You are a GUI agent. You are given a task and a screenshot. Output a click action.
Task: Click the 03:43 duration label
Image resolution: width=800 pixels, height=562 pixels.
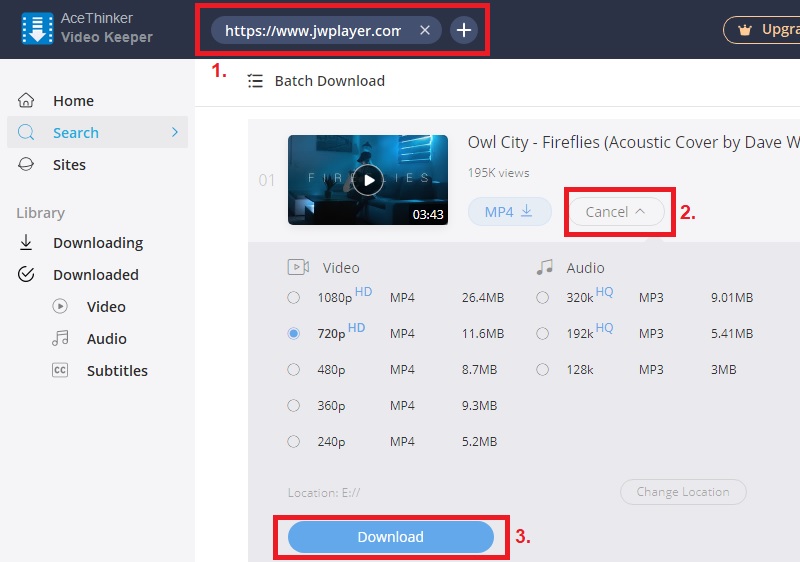coord(428,214)
